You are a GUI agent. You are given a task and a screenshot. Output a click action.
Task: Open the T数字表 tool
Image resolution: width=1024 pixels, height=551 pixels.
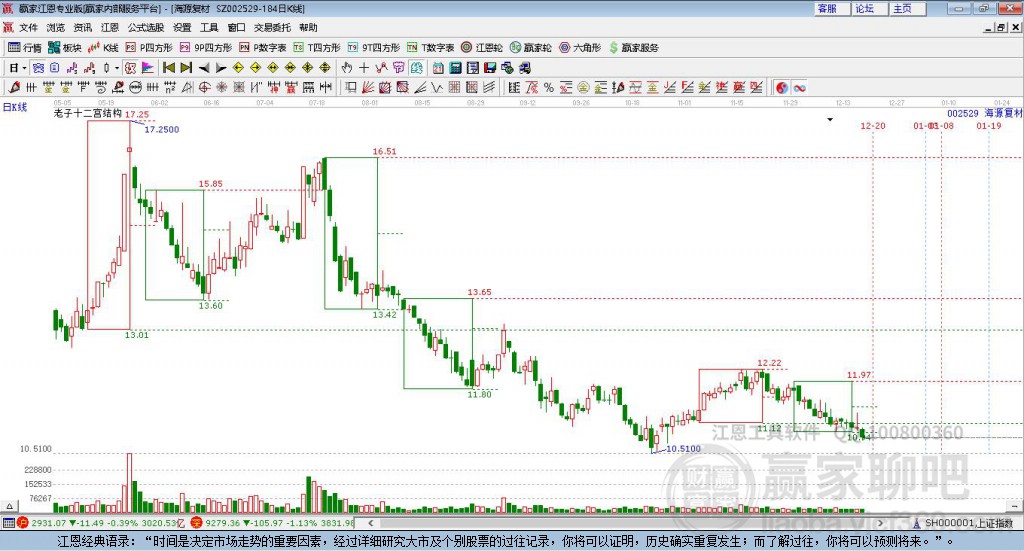point(430,48)
